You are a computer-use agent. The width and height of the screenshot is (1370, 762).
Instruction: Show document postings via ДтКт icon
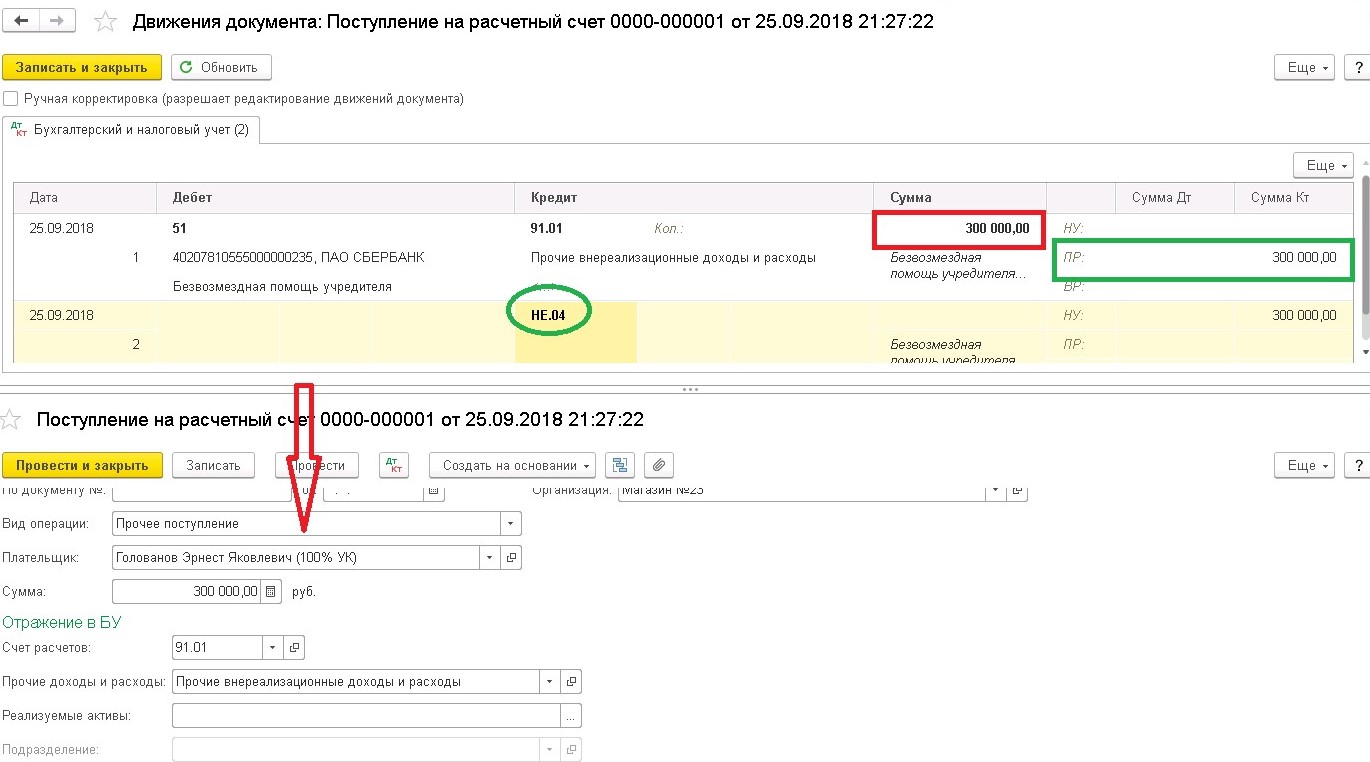click(x=395, y=465)
